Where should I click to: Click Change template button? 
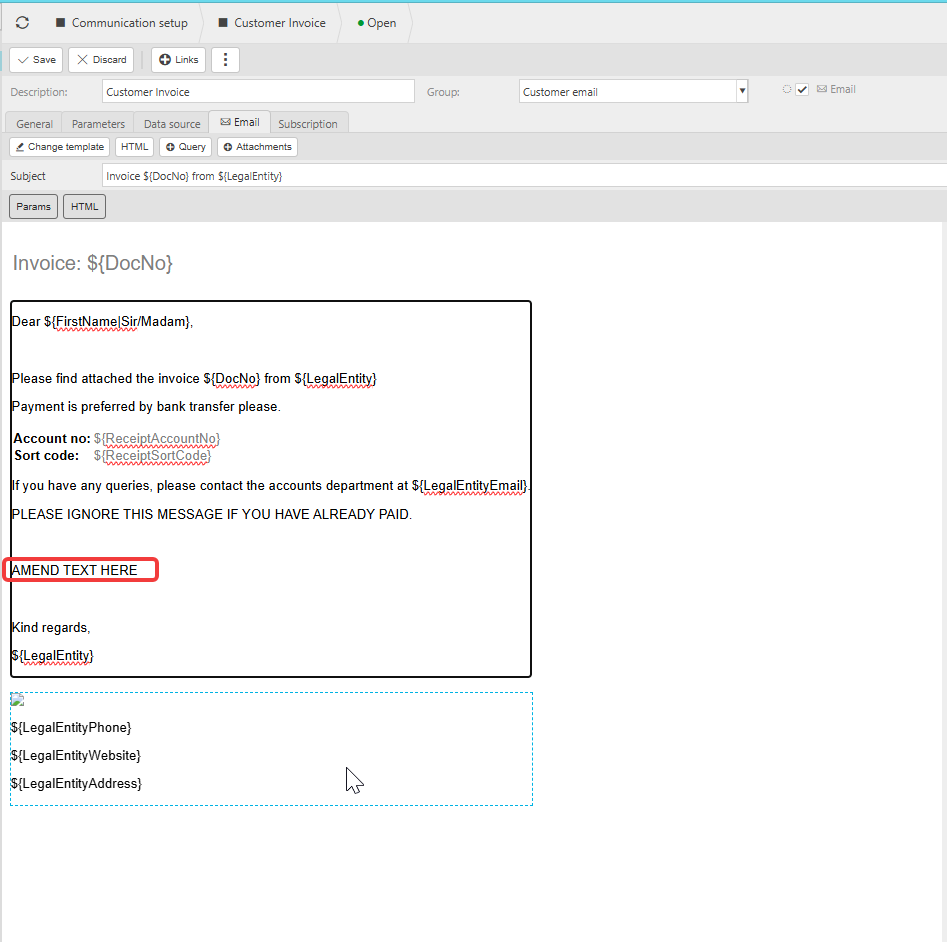pyautogui.click(x=60, y=147)
